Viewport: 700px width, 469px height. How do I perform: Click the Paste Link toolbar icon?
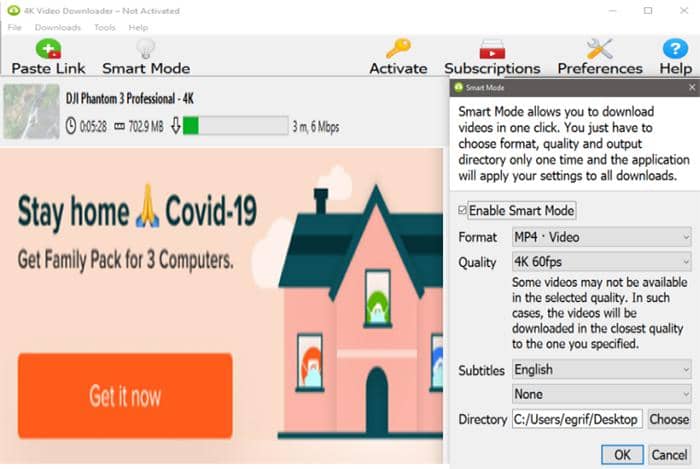click(x=48, y=49)
